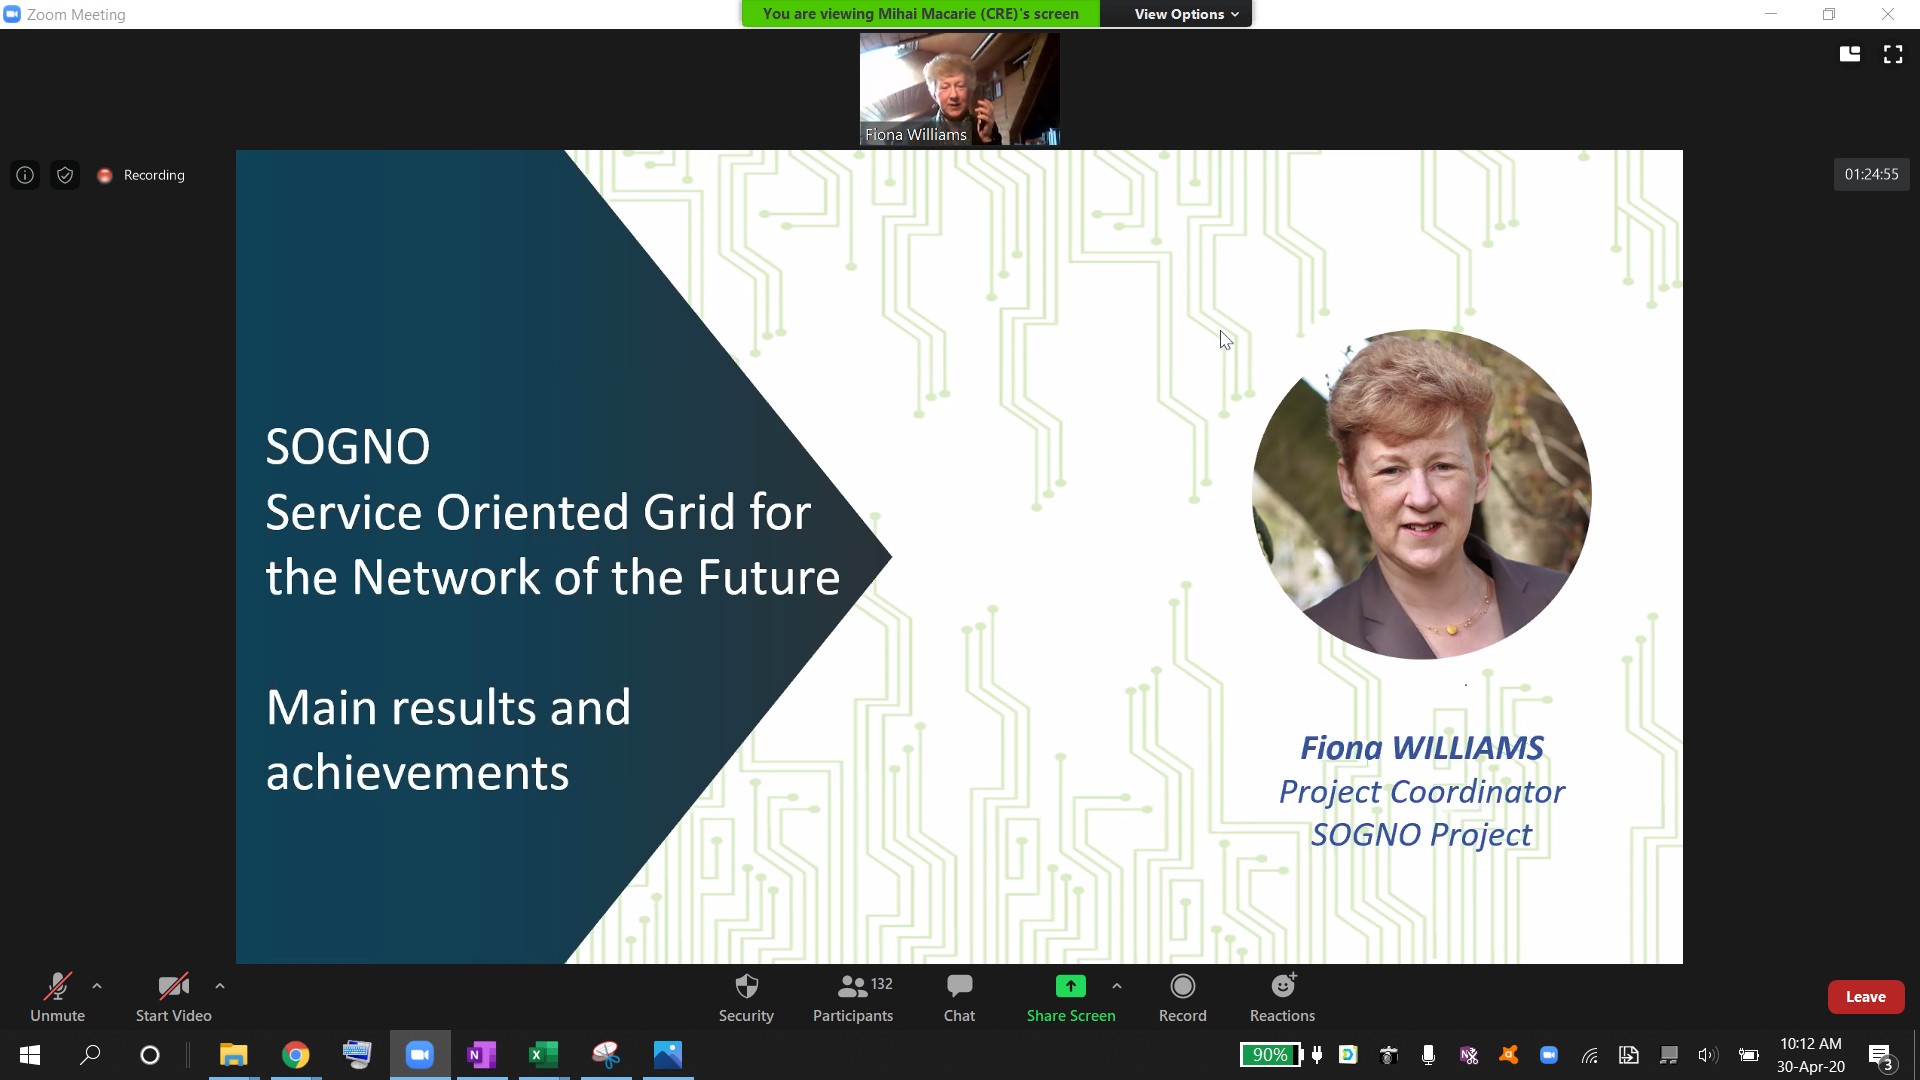Click the Zoom Meeting window title

coord(76,14)
